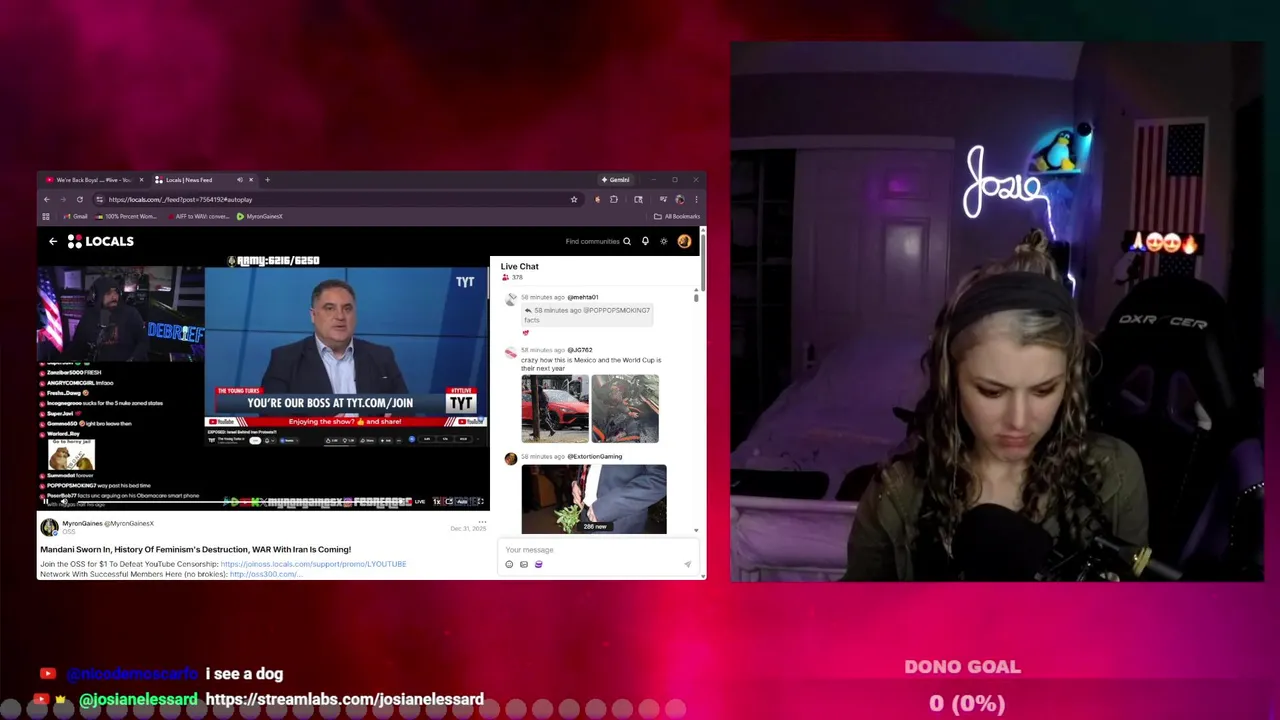Close the Locals News Feed tab
Screen dimensions: 1280x720
tap(251, 180)
